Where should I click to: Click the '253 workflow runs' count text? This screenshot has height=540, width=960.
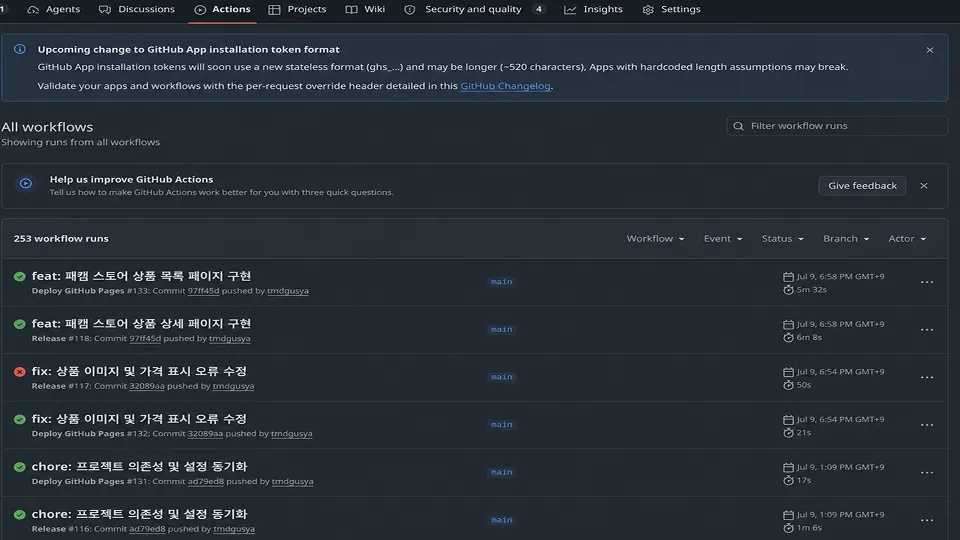[61, 239]
